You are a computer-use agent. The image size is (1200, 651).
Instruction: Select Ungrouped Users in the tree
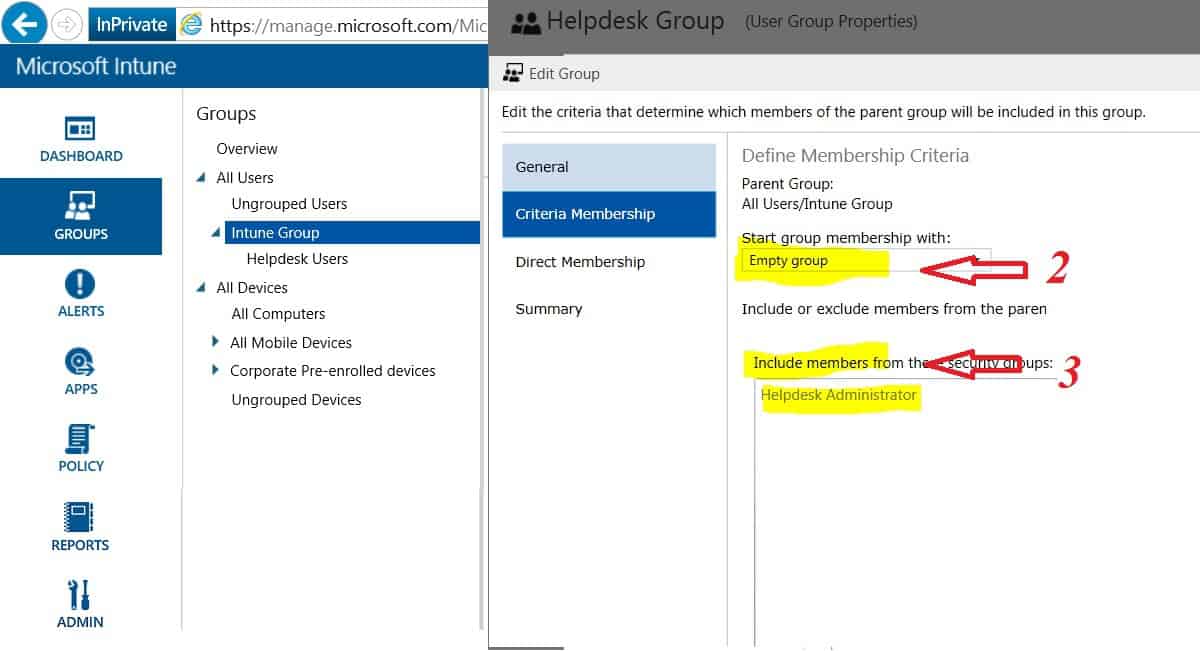289,204
